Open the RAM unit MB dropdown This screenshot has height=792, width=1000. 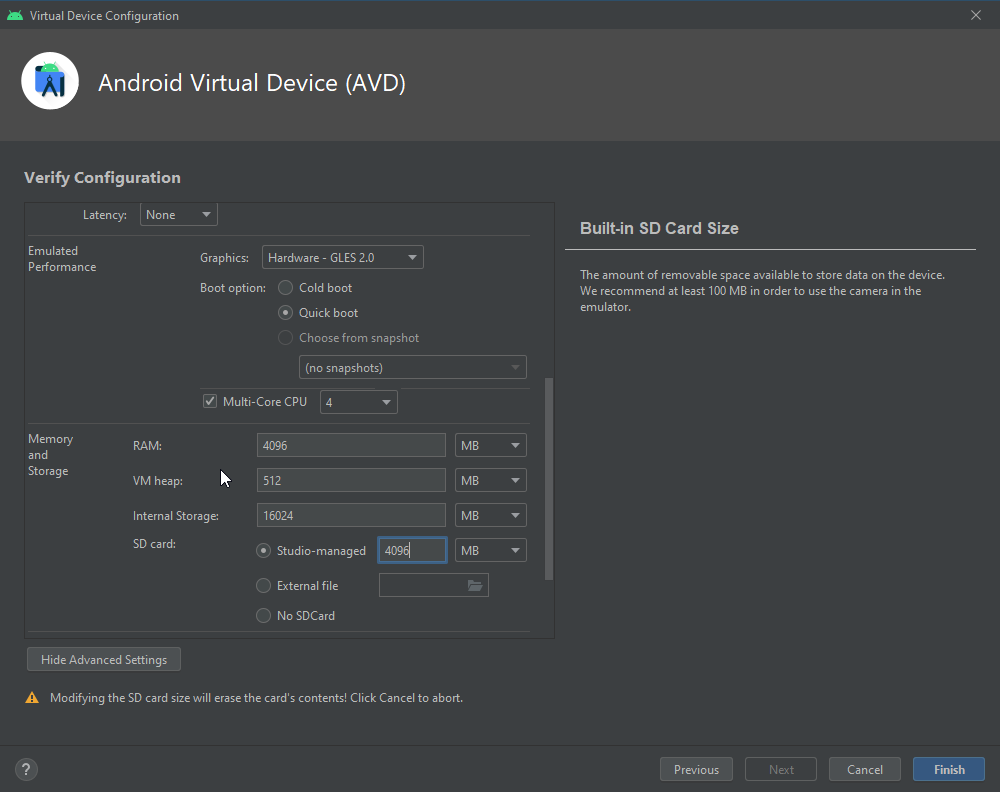coord(490,446)
